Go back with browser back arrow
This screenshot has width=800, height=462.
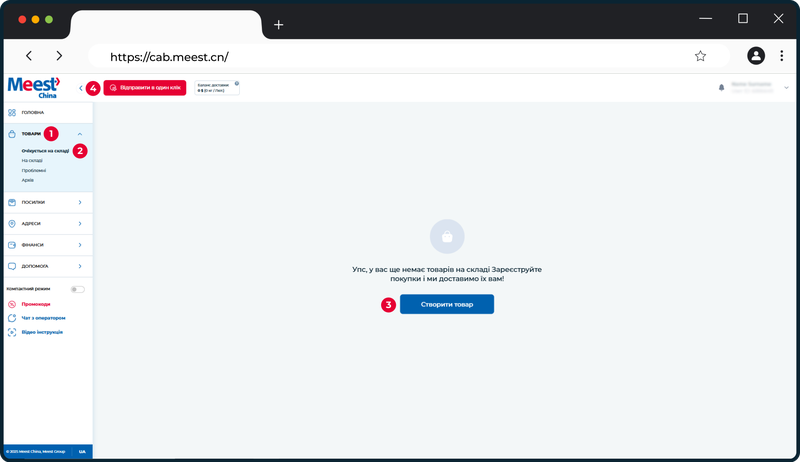[29, 56]
